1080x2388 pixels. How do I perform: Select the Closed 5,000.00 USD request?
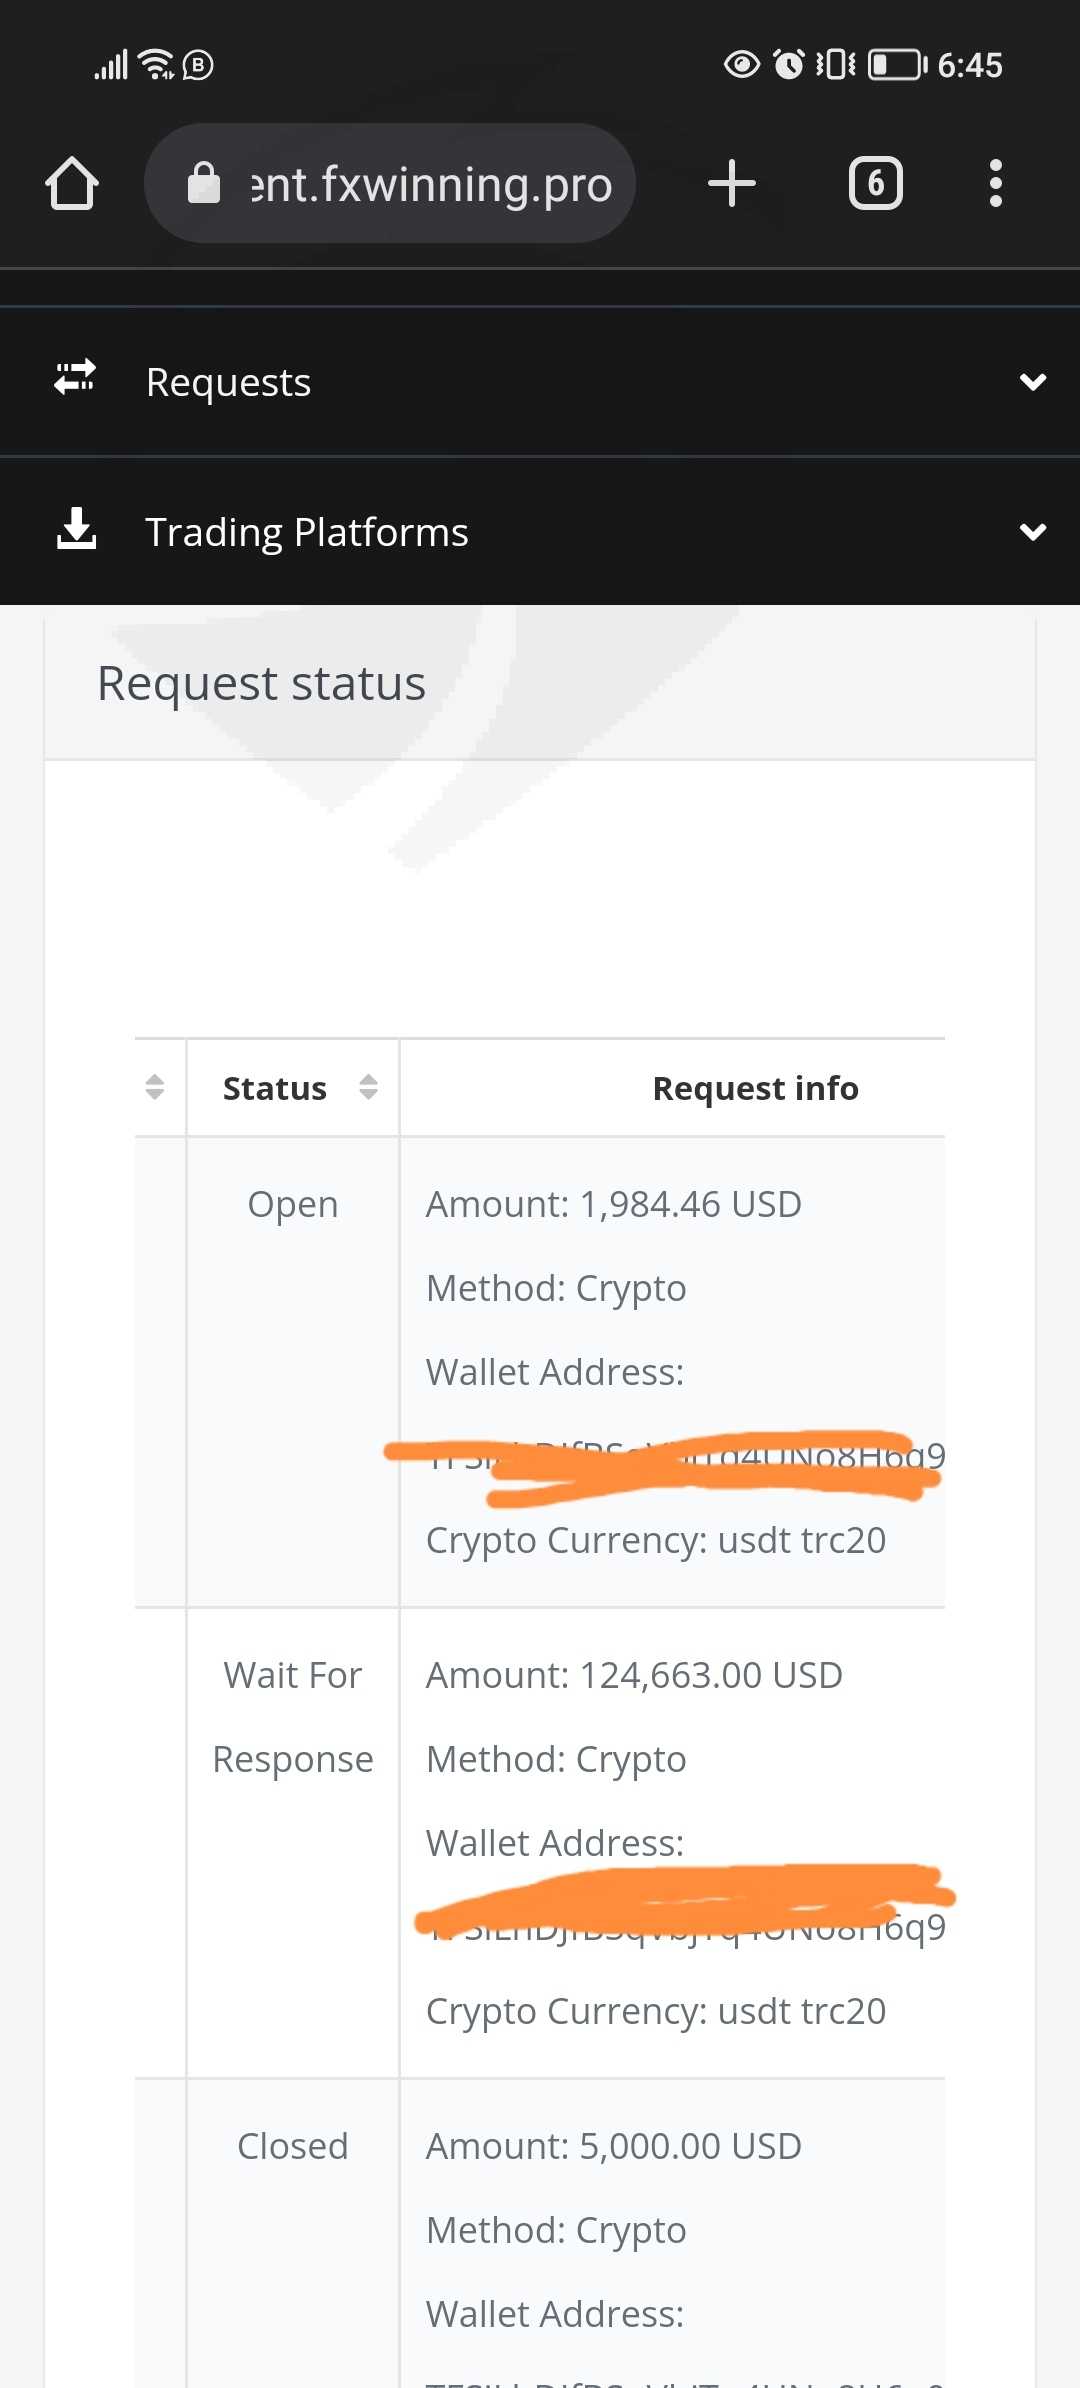[613, 2146]
